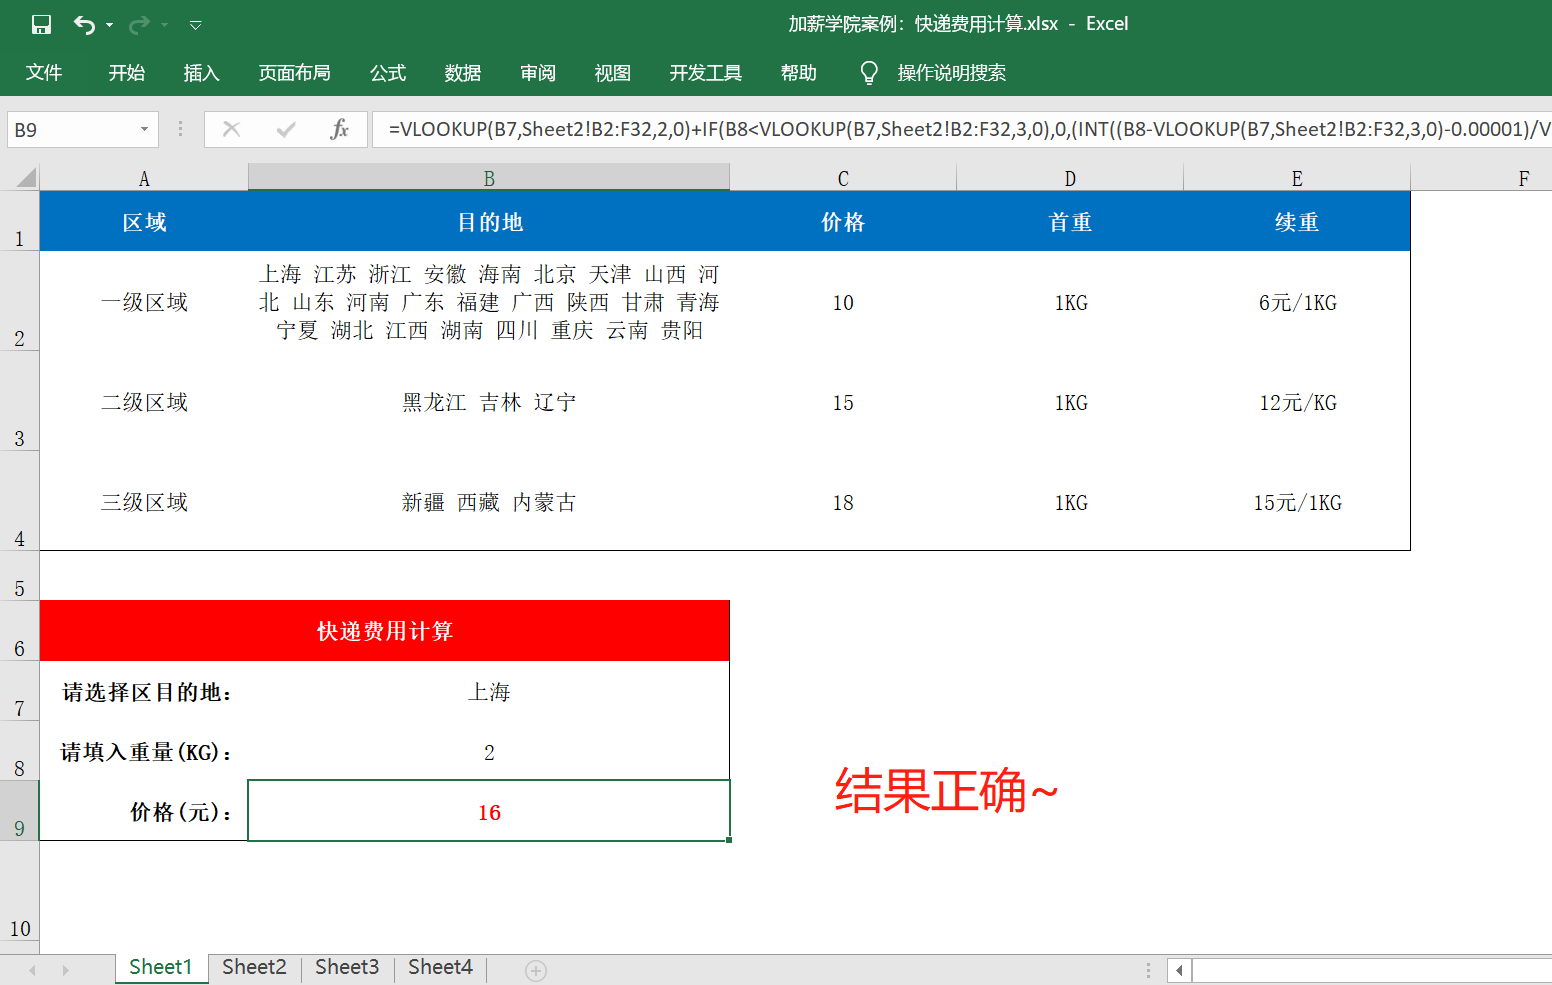Click the next sheet navigation arrow
Viewport: 1552px width, 985px height.
click(66, 970)
